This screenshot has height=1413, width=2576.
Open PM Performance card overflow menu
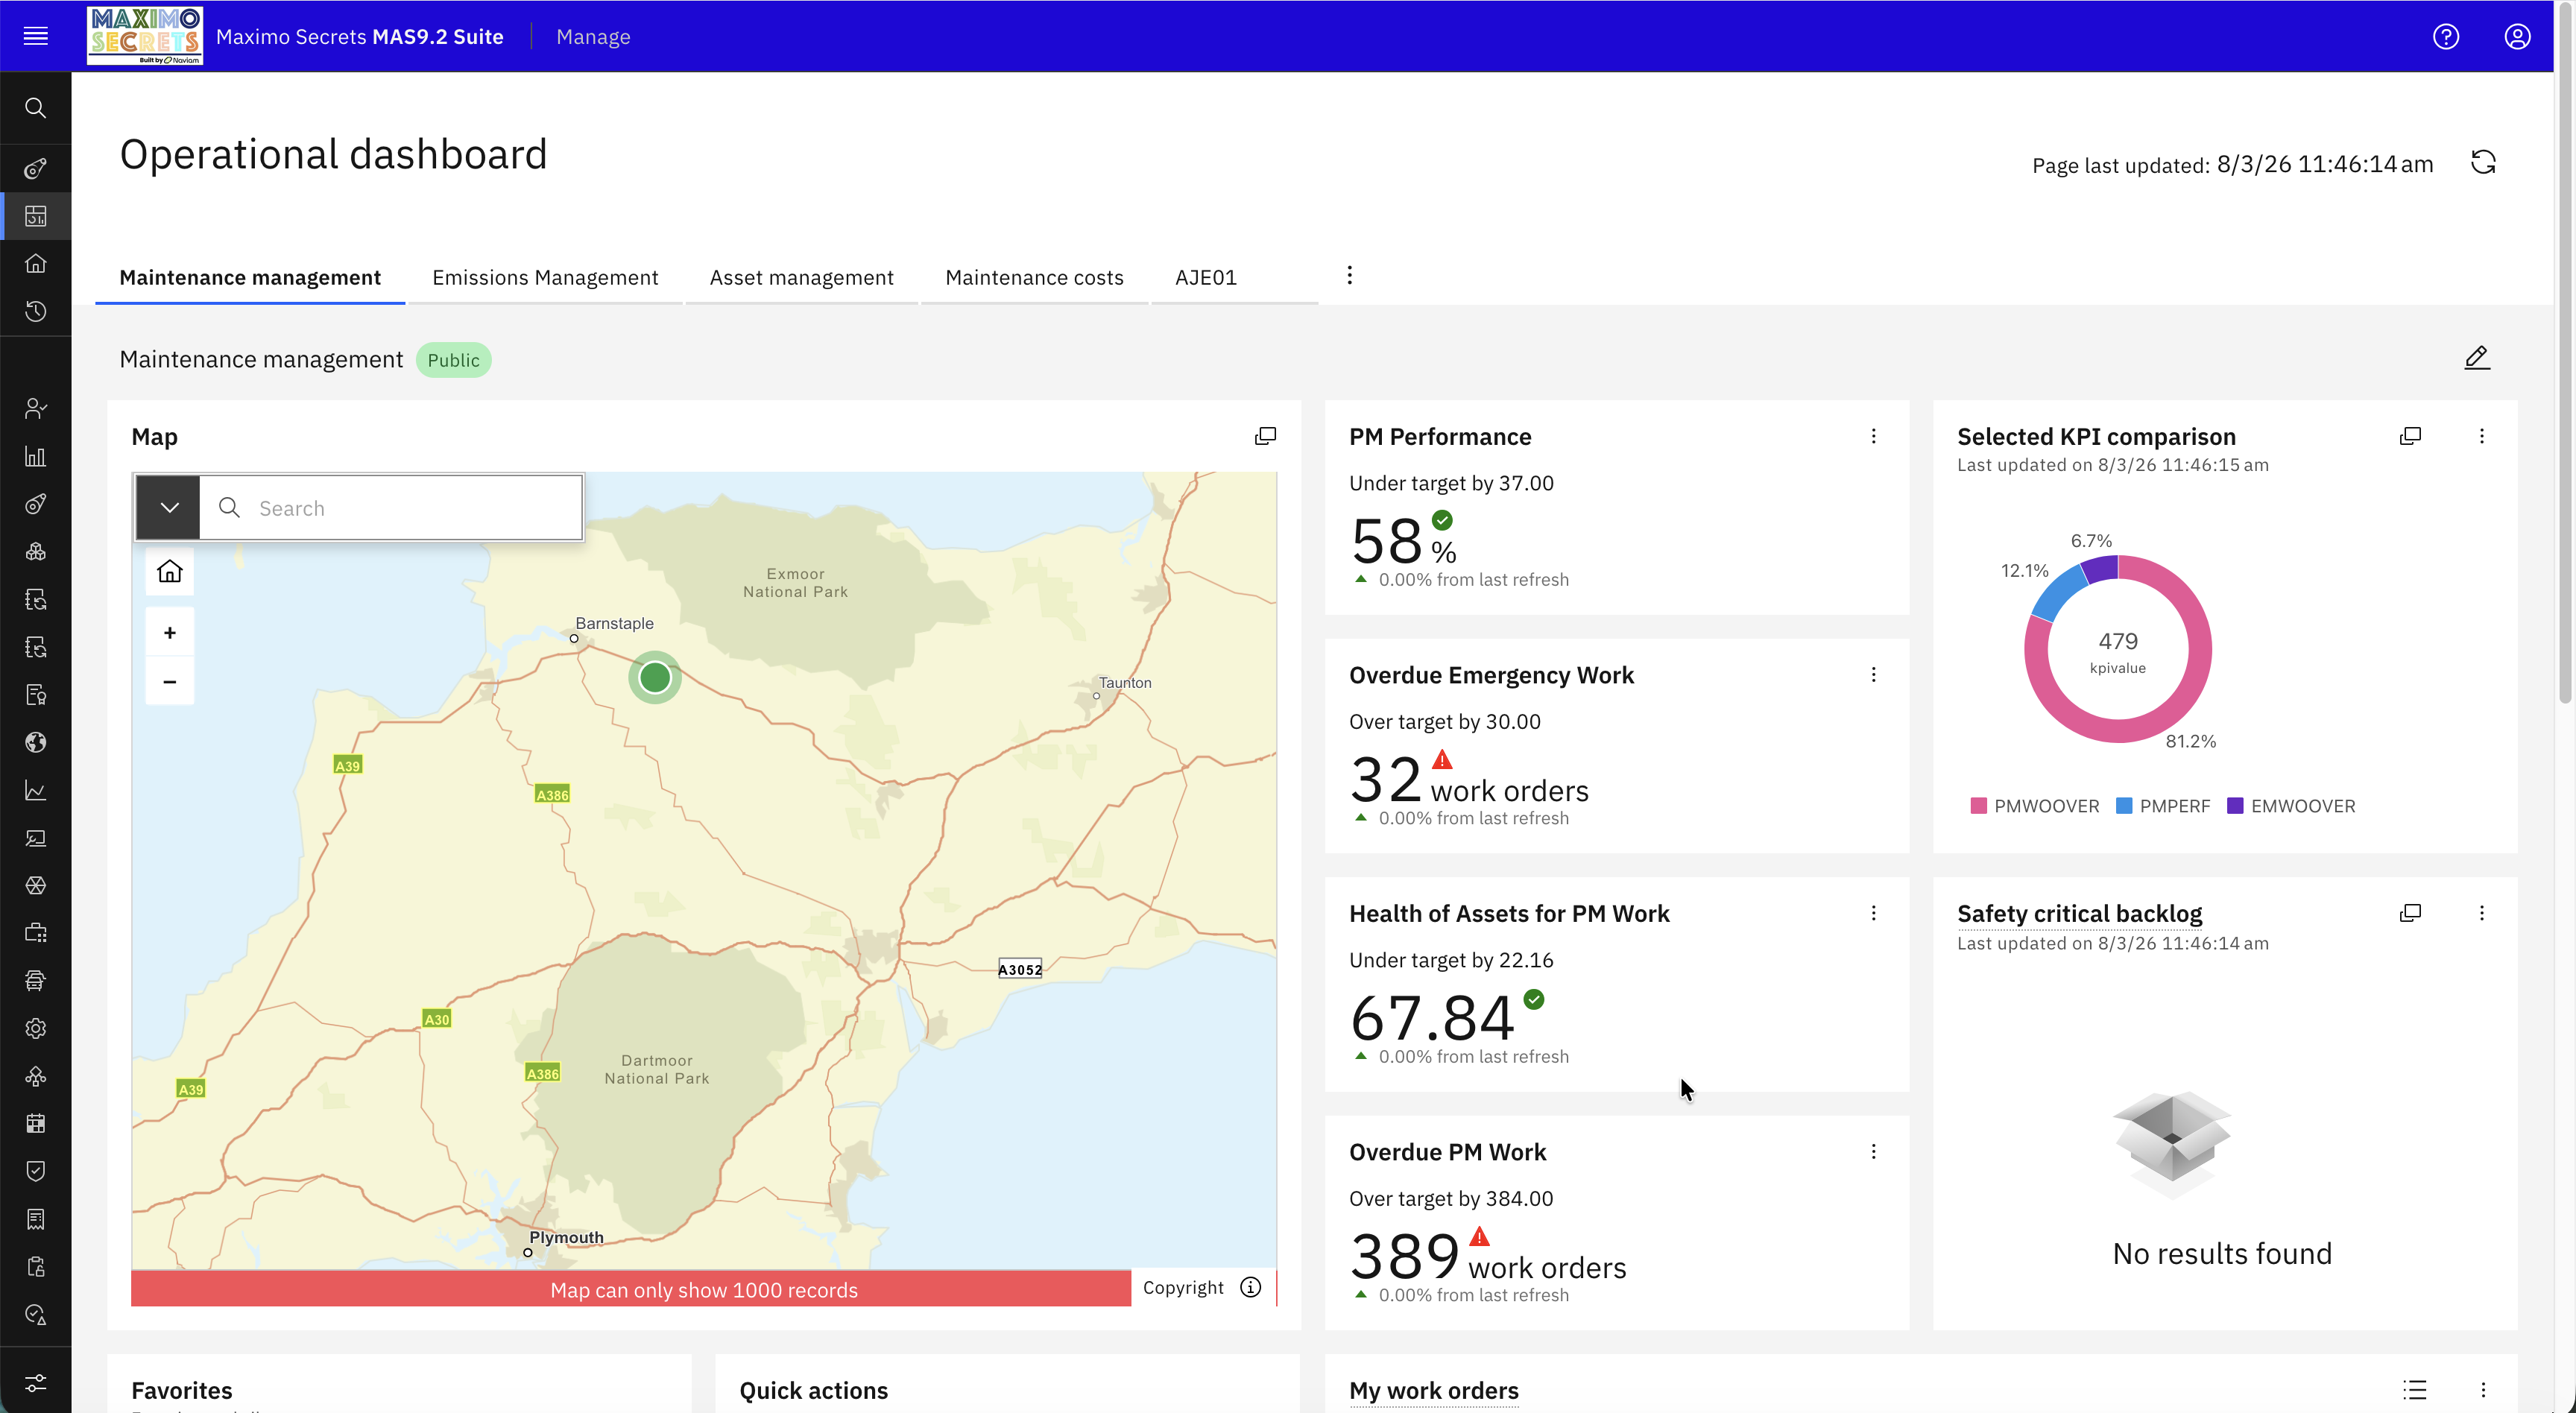click(1873, 436)
